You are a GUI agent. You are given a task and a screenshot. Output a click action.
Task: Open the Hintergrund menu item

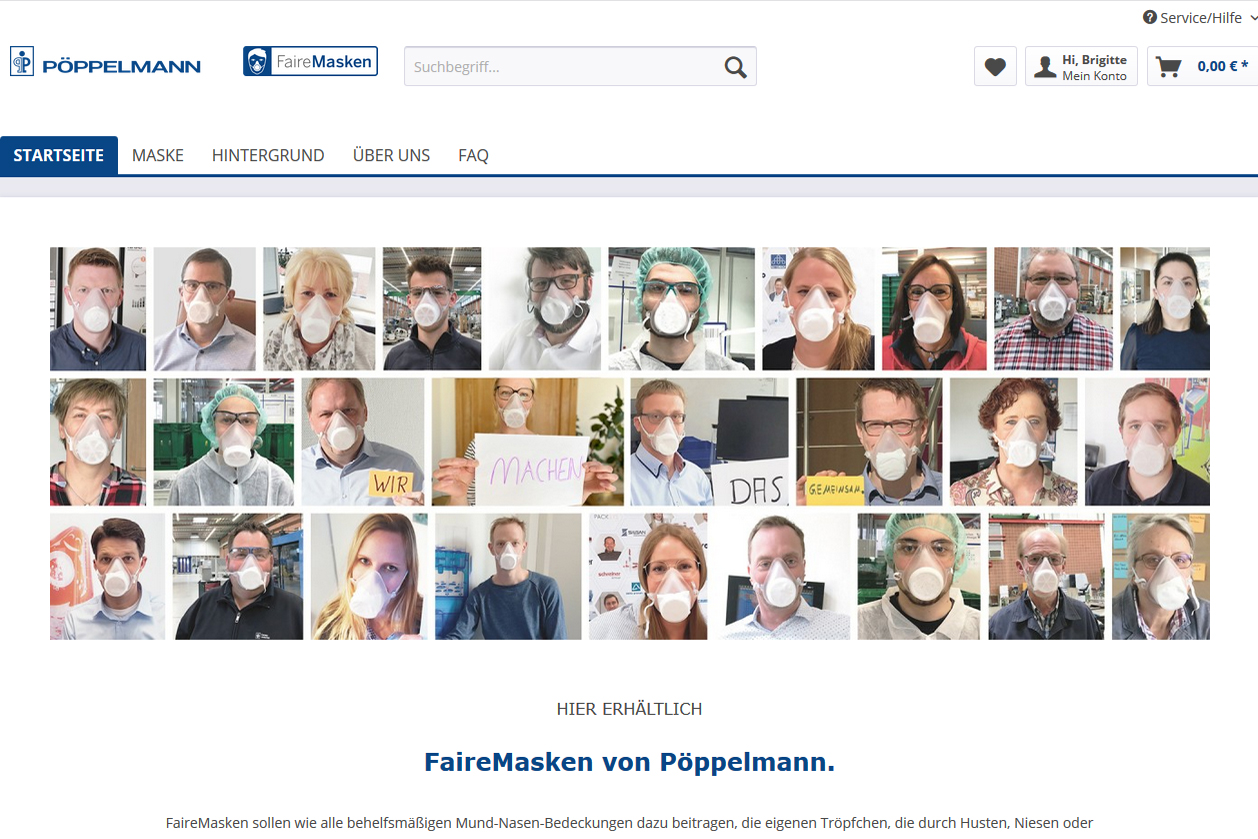pyautogui.click(x=268, y=155)
